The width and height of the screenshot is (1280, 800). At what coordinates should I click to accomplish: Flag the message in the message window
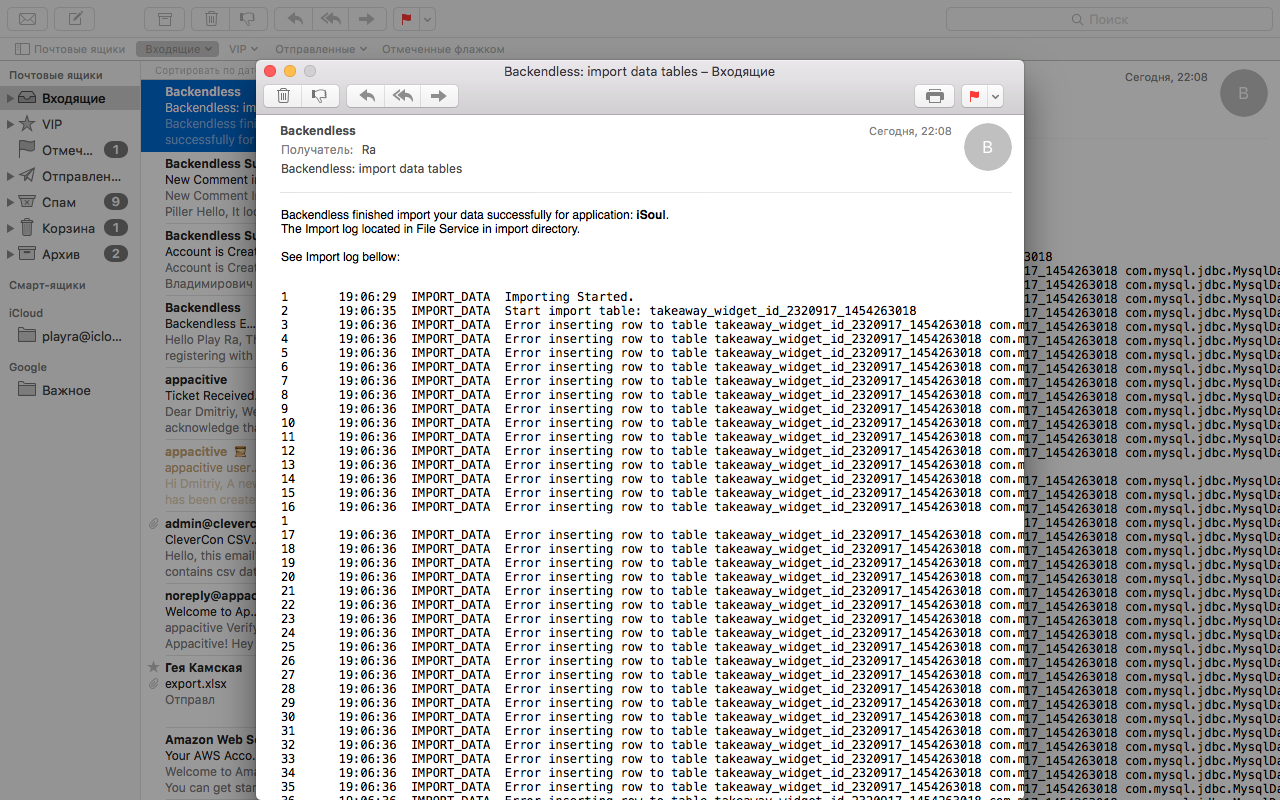(975, 96)
